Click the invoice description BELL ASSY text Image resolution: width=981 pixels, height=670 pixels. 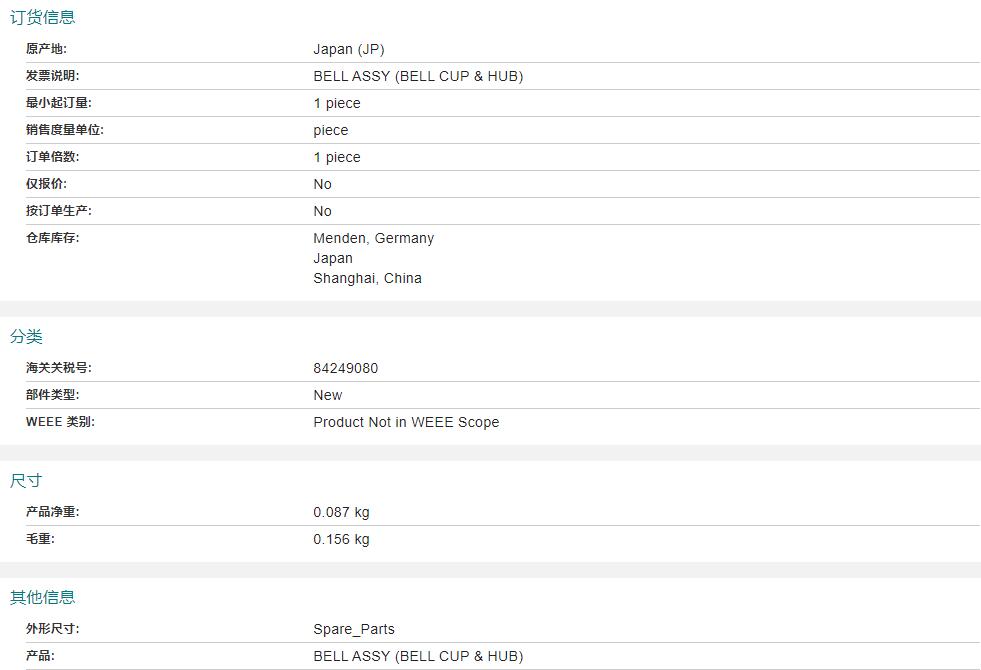(418, 76)
